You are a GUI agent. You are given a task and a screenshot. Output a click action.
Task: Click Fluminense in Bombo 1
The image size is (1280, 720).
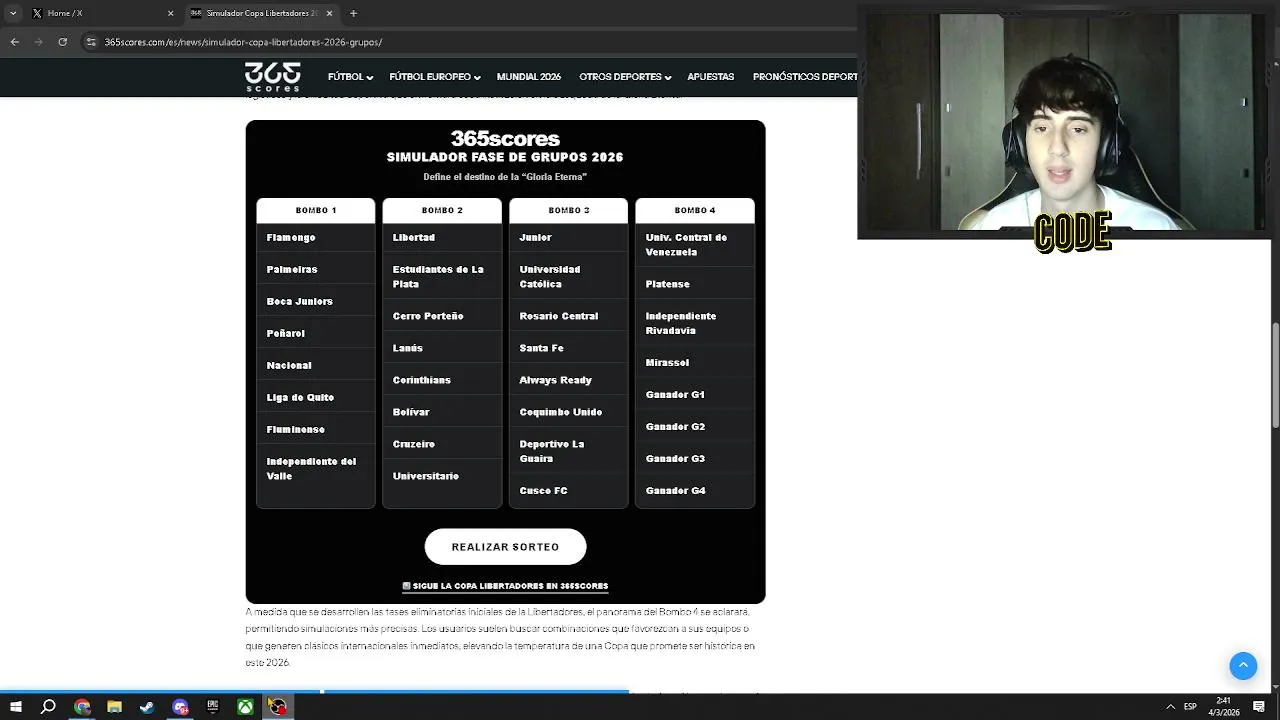pos(296,430)
